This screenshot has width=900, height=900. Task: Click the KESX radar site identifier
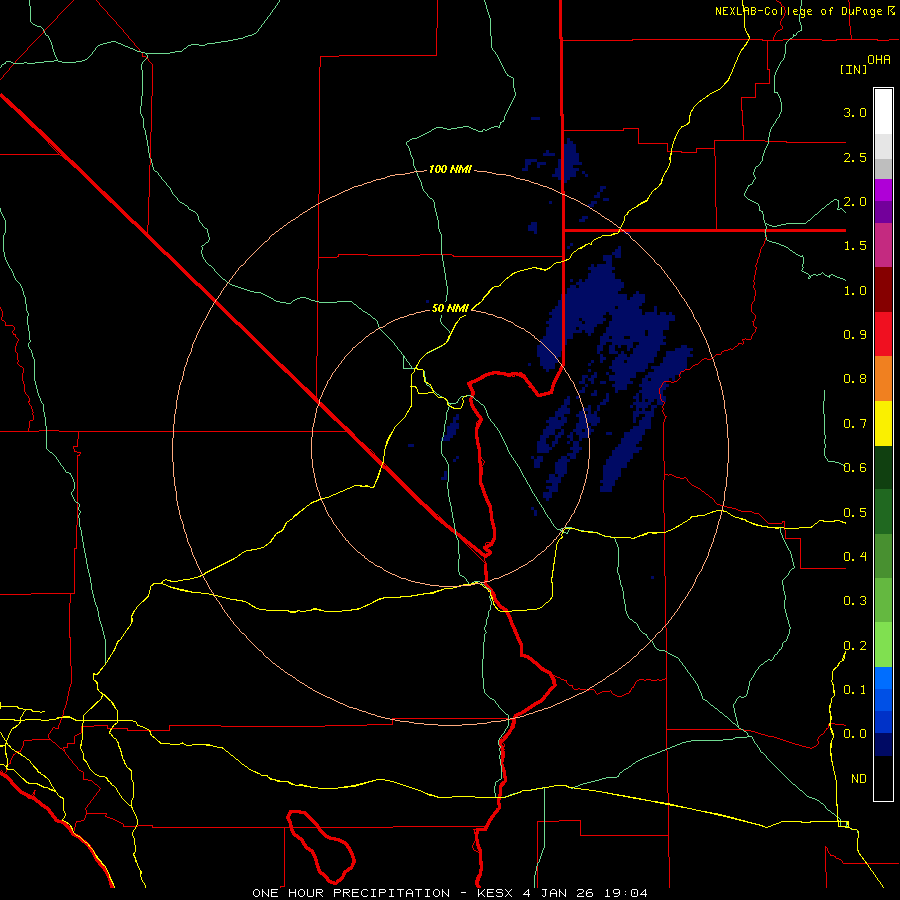[496, 893]
